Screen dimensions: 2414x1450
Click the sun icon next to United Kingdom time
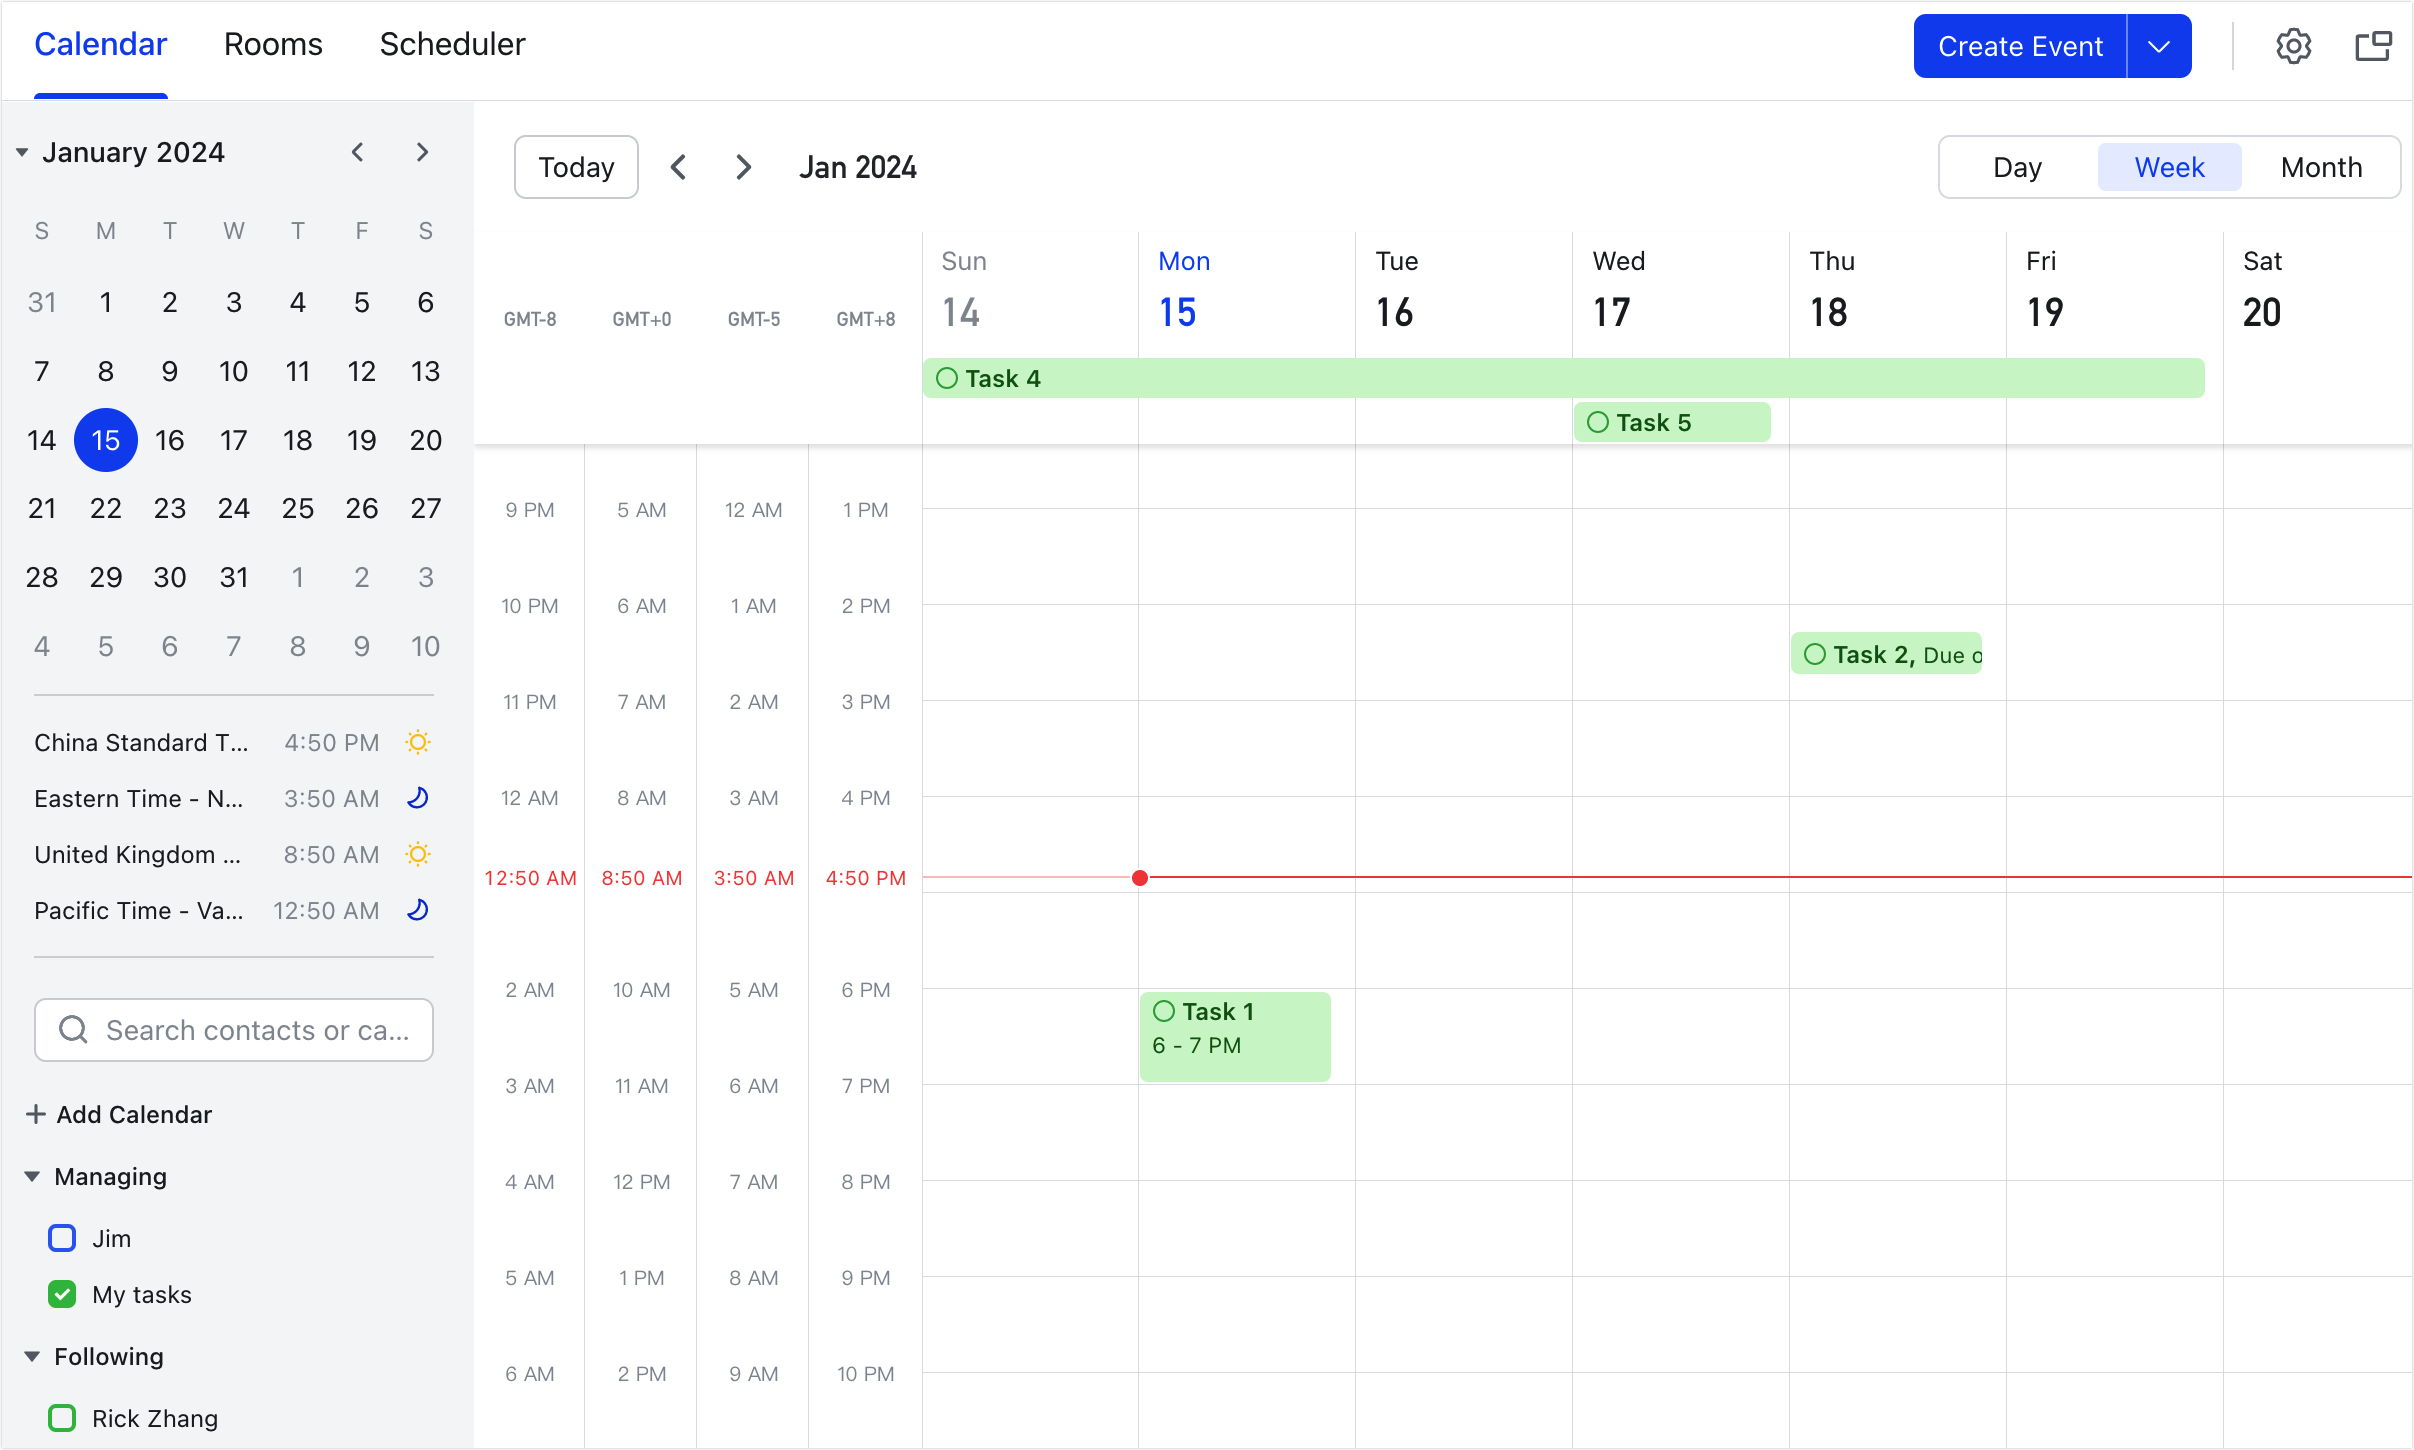point(419,854)
